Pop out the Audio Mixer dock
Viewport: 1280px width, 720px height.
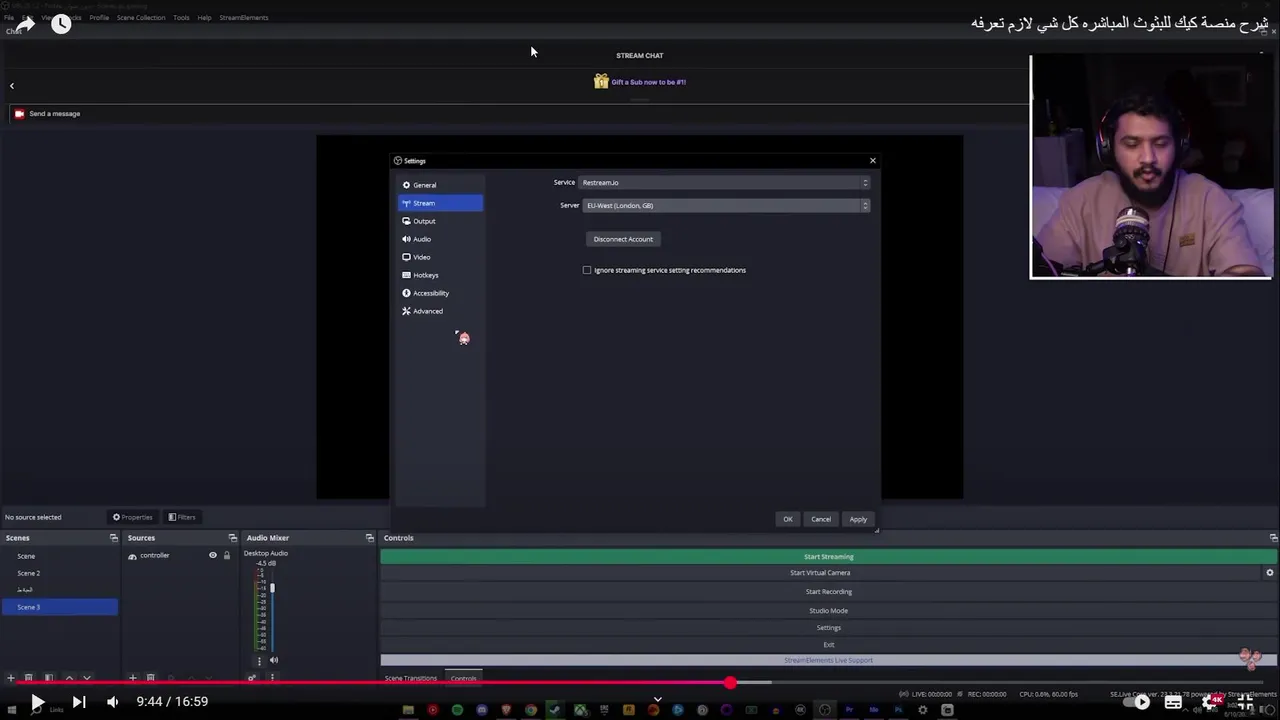click(x=369, y=538)
